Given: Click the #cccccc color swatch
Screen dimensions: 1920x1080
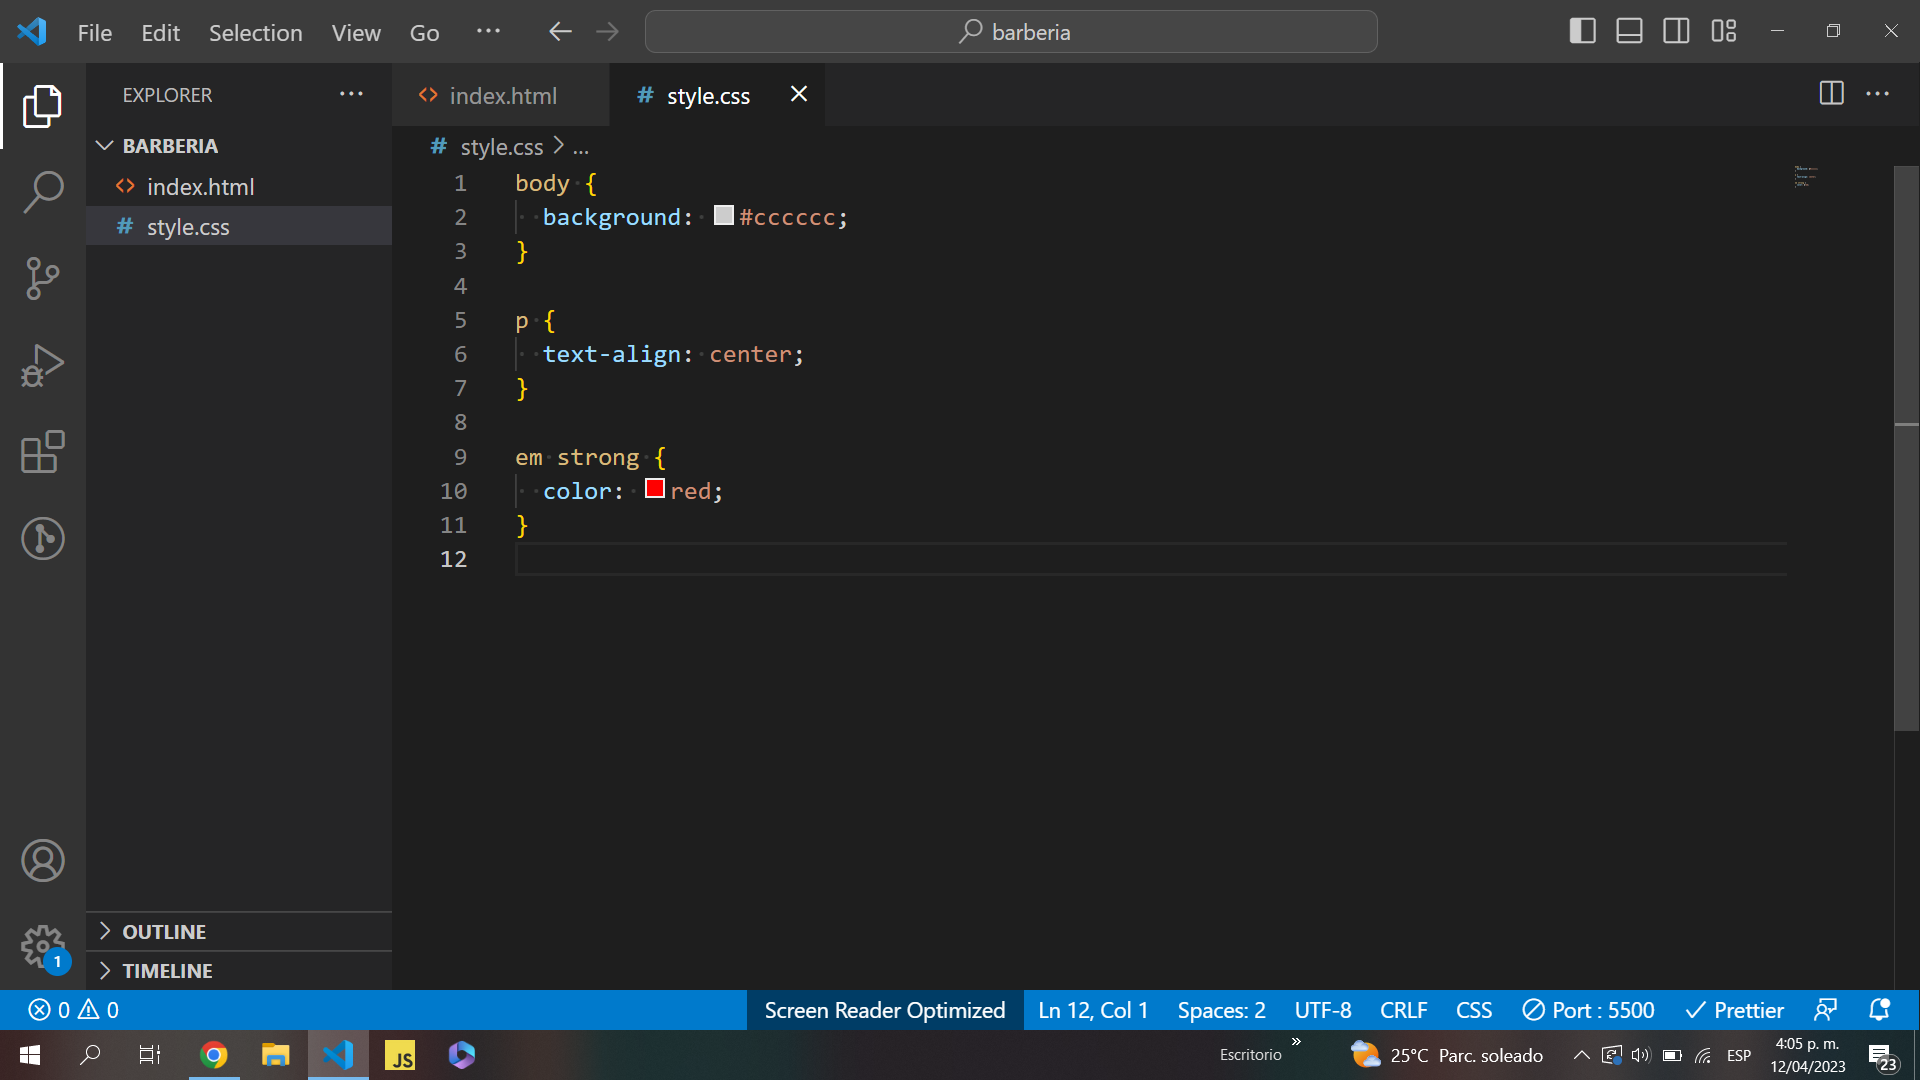Looking at the screenshot, I should point(723,215).
